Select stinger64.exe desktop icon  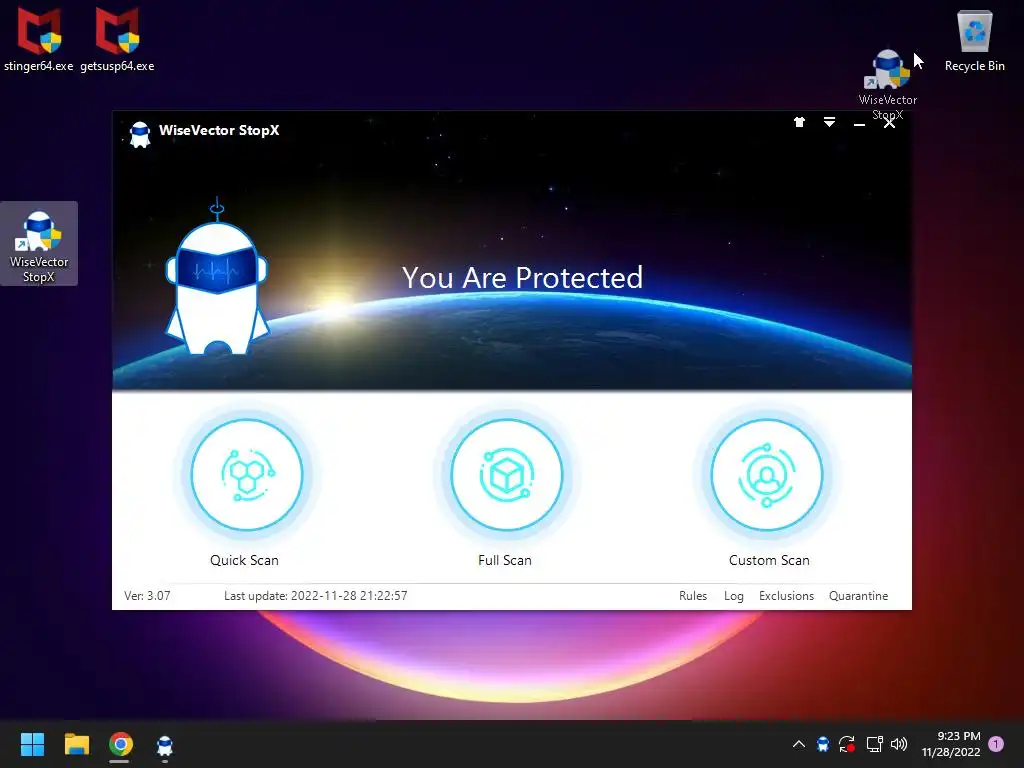click(39, 39)
